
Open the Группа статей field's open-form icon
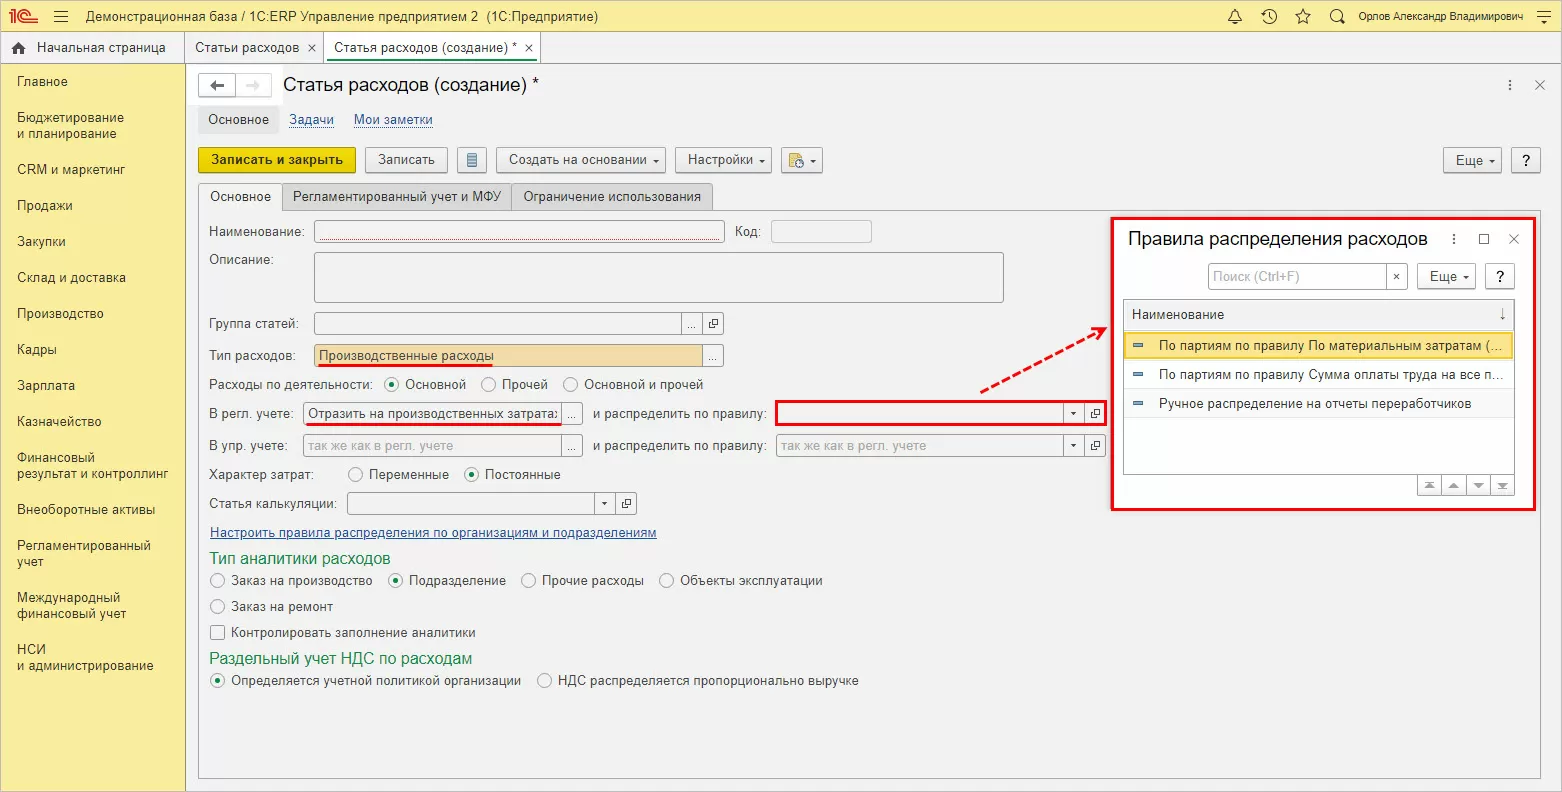click(713, 324)
